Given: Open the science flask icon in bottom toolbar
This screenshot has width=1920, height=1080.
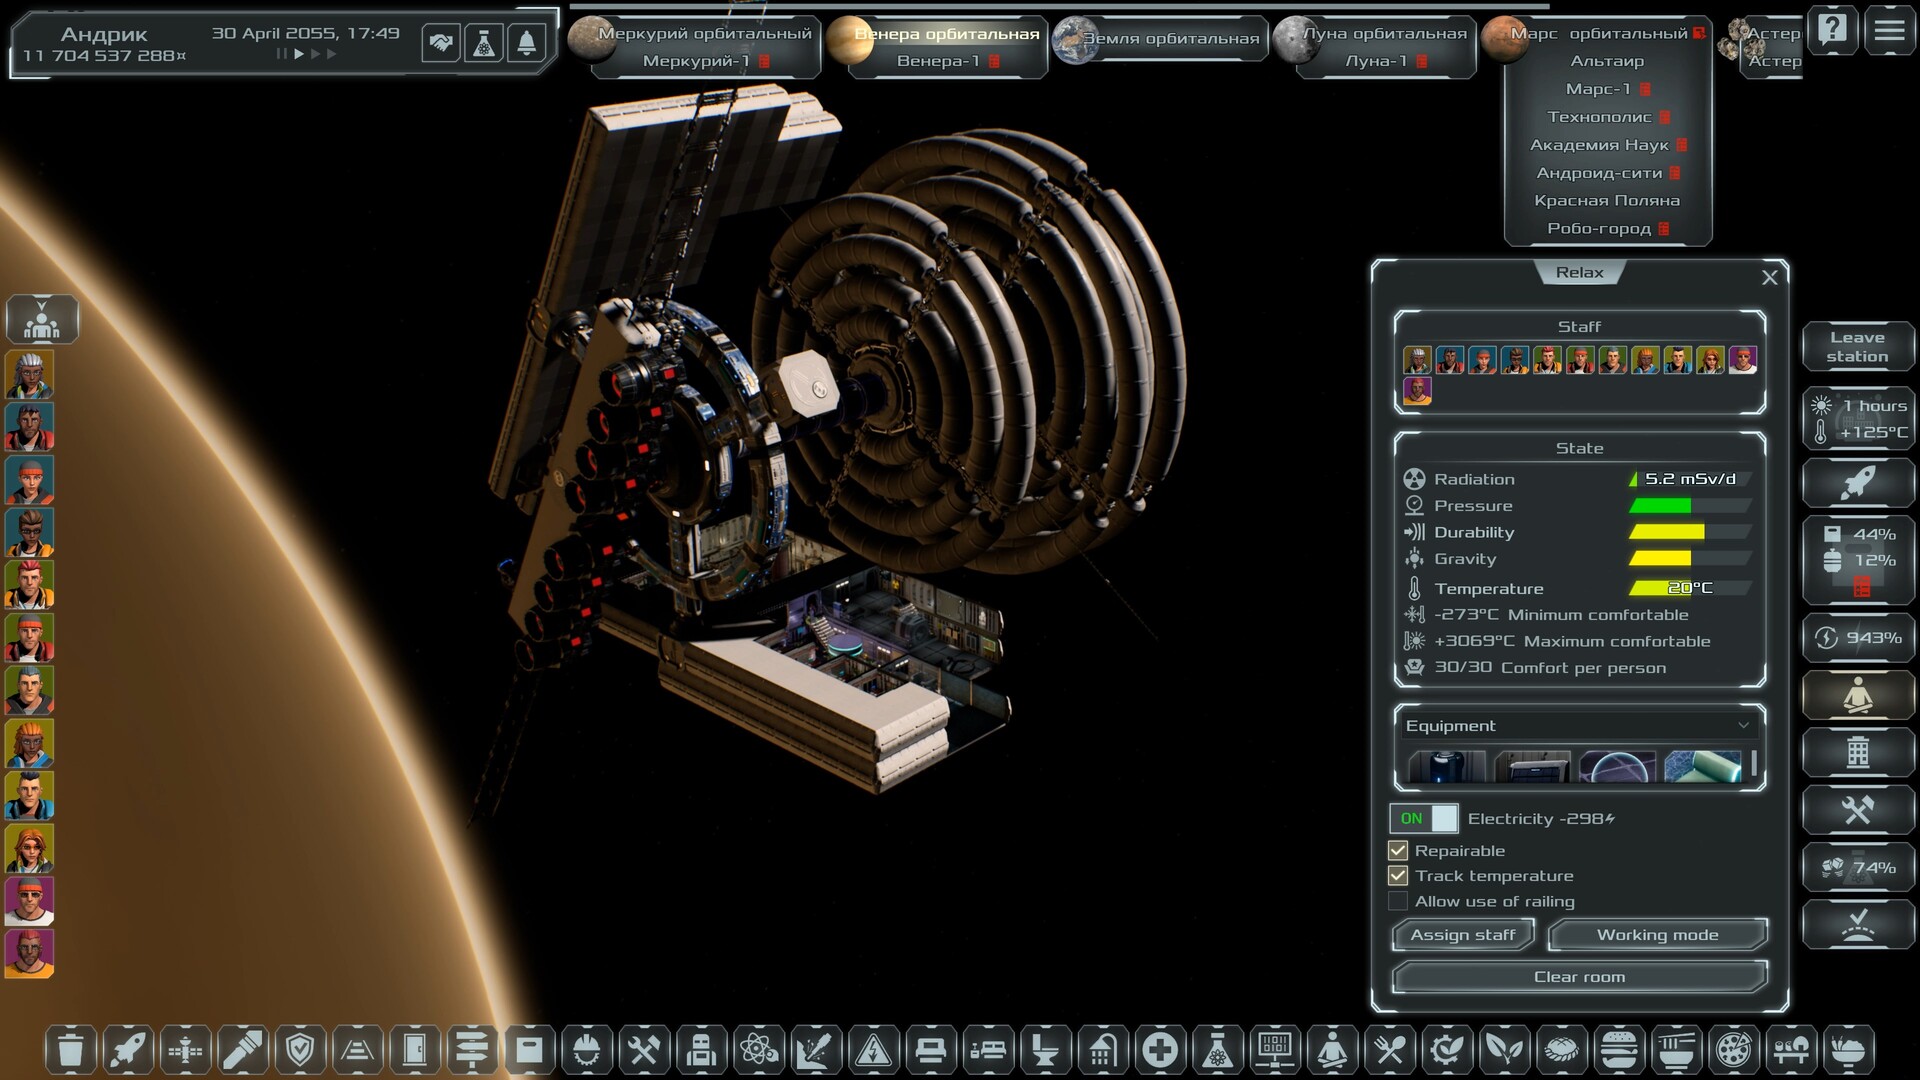Looking at the screenshot, I should (1219, 1050).
